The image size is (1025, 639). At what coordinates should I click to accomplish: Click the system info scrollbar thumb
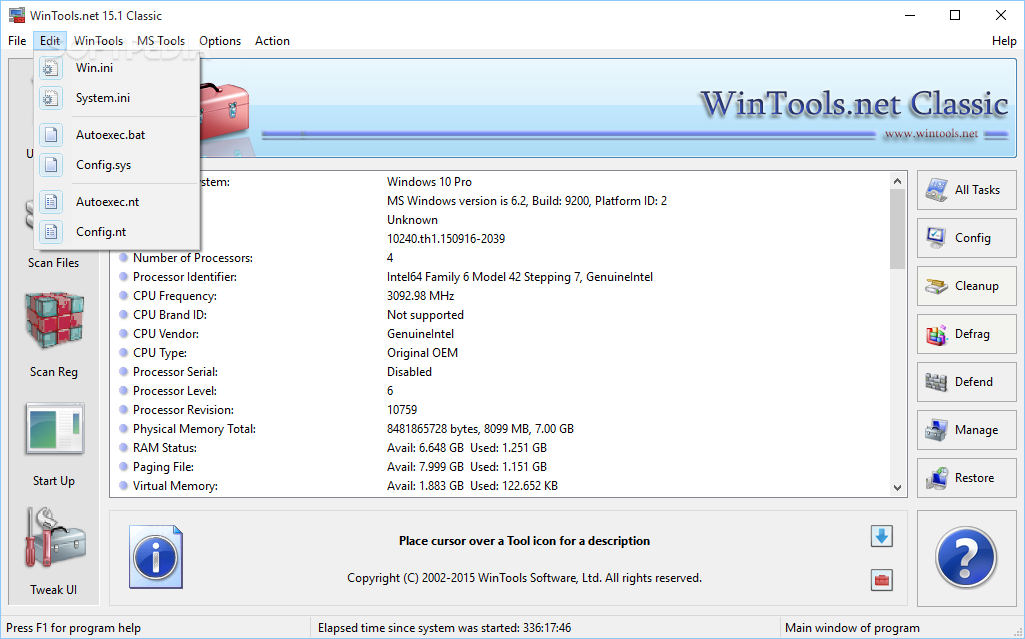897,229
